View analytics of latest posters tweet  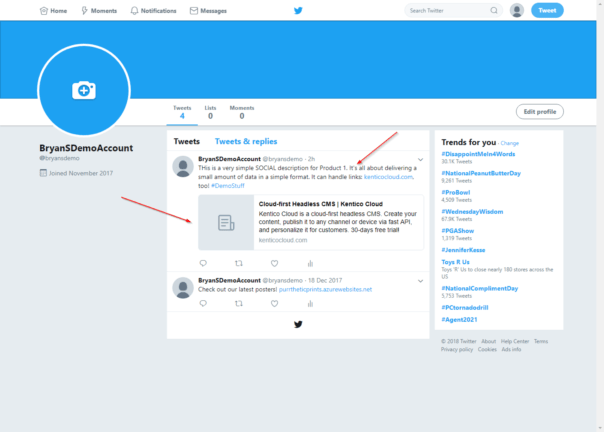(310, 304)
